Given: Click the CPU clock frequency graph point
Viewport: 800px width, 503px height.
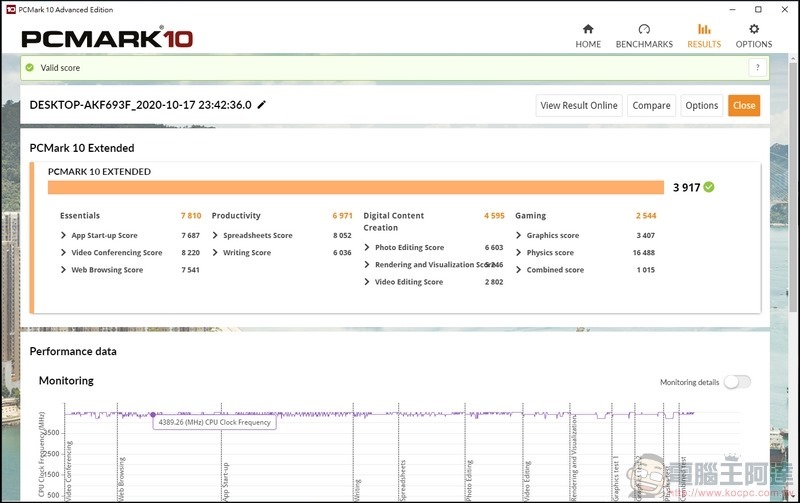Looking at the screenshot, I should click(153, 414).
